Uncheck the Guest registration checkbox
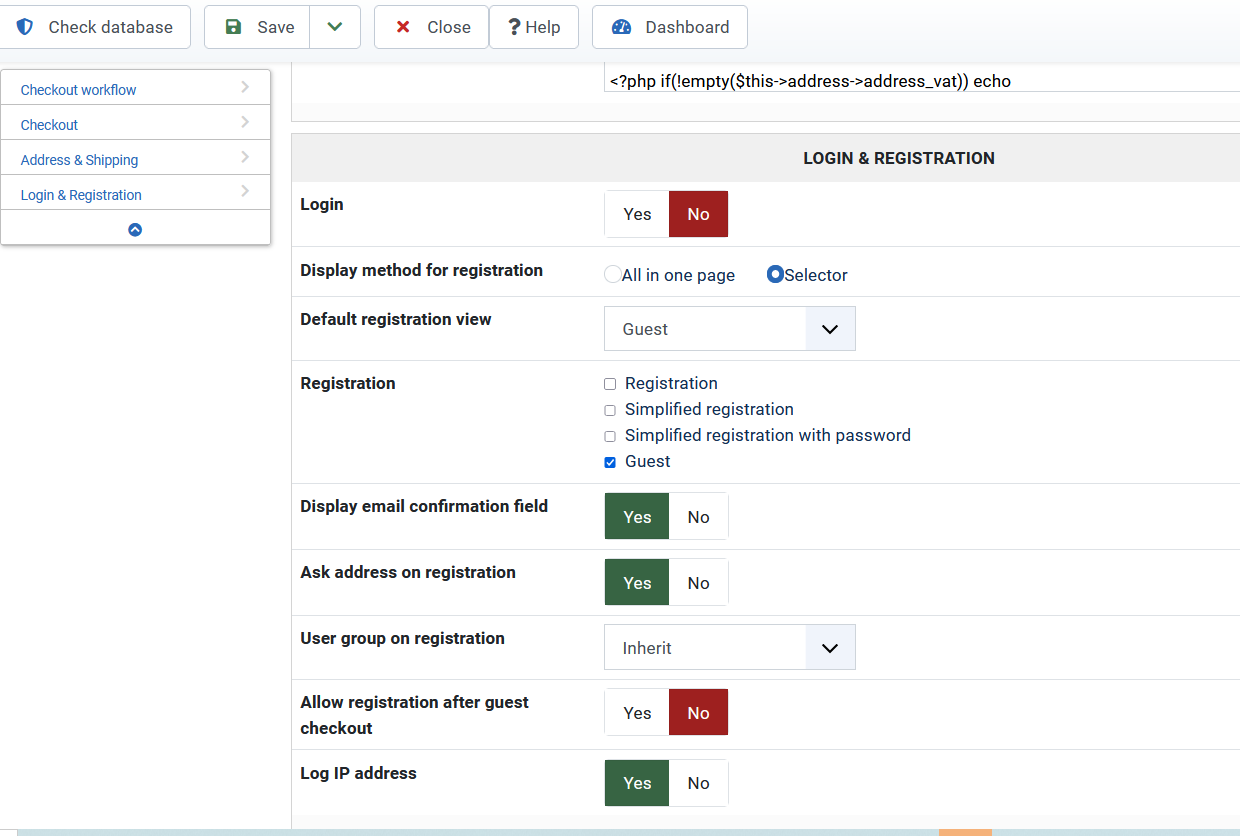The height and width of the screenshot is (836, 1240). [x=610, y=462]
